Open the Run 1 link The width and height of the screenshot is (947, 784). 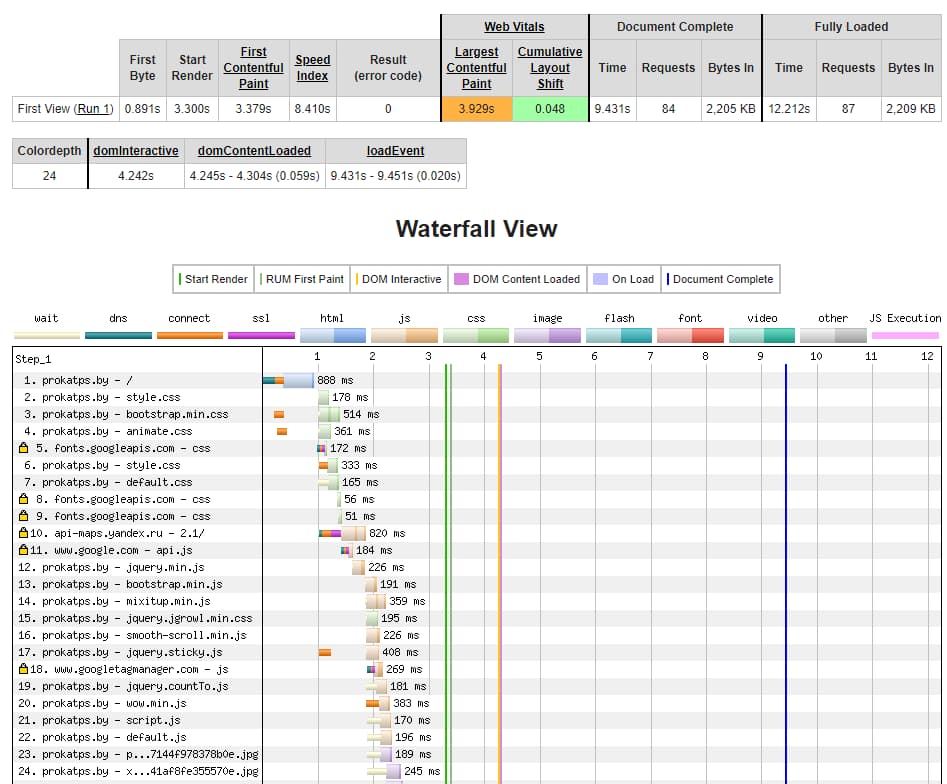pyautogui.click(x=95, y=109)
